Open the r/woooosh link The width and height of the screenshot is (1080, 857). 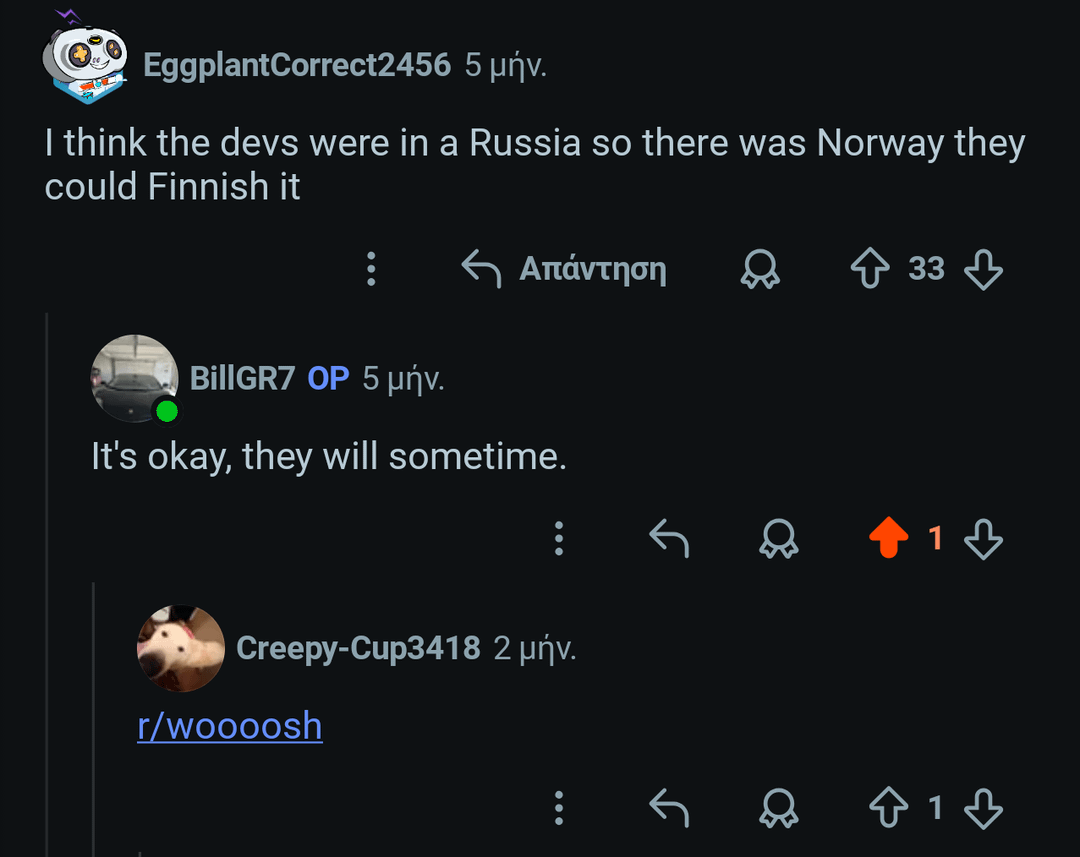click(230, 726)
